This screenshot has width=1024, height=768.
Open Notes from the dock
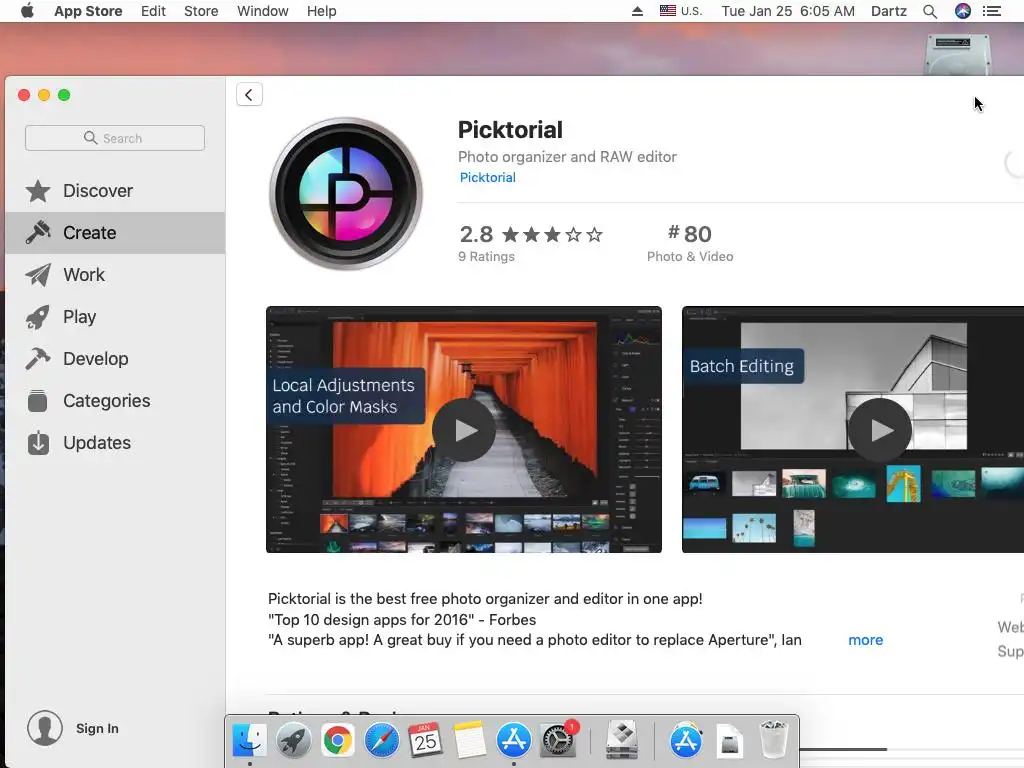470,741
